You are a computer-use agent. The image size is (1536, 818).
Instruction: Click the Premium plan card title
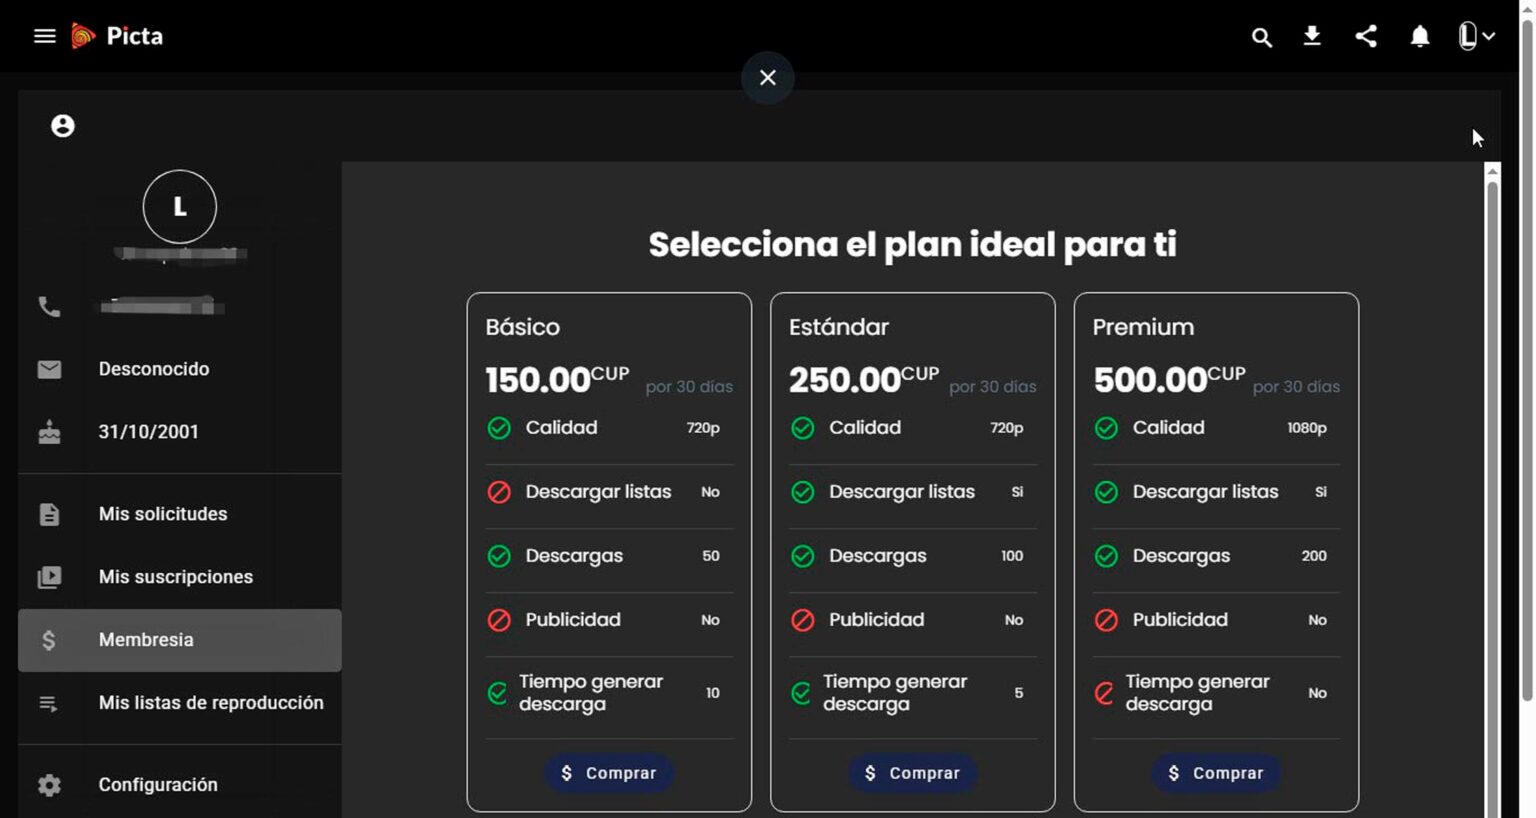pos(1143,327)
